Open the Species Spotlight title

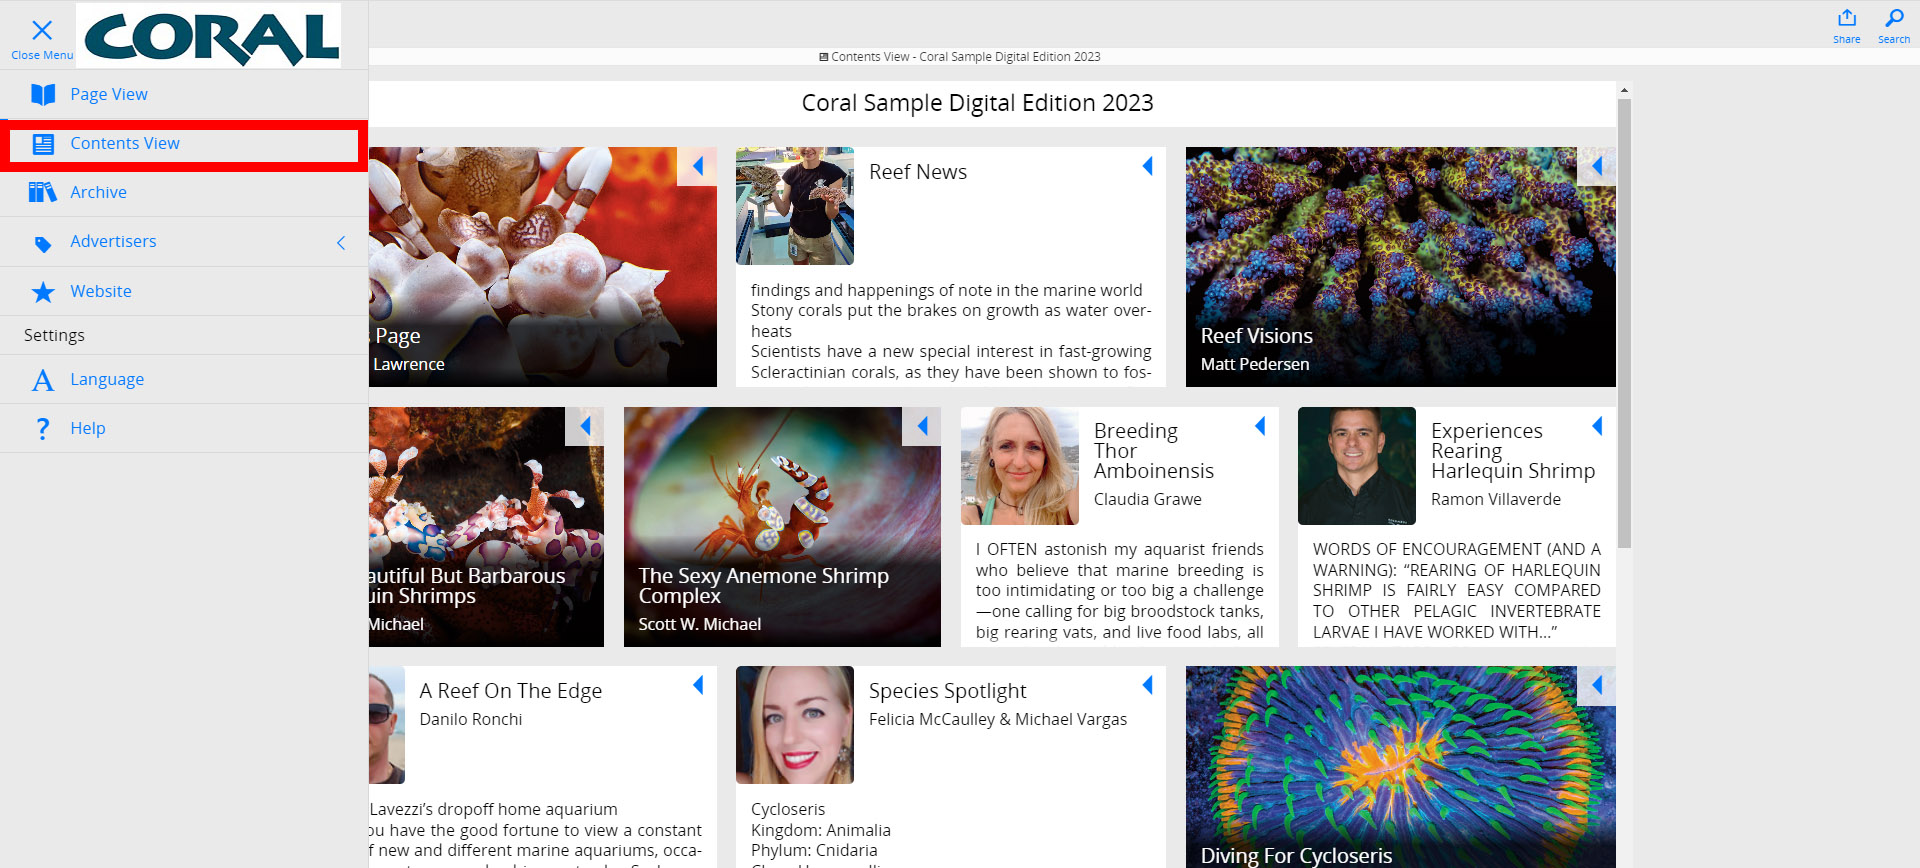[x=948, y=691]
